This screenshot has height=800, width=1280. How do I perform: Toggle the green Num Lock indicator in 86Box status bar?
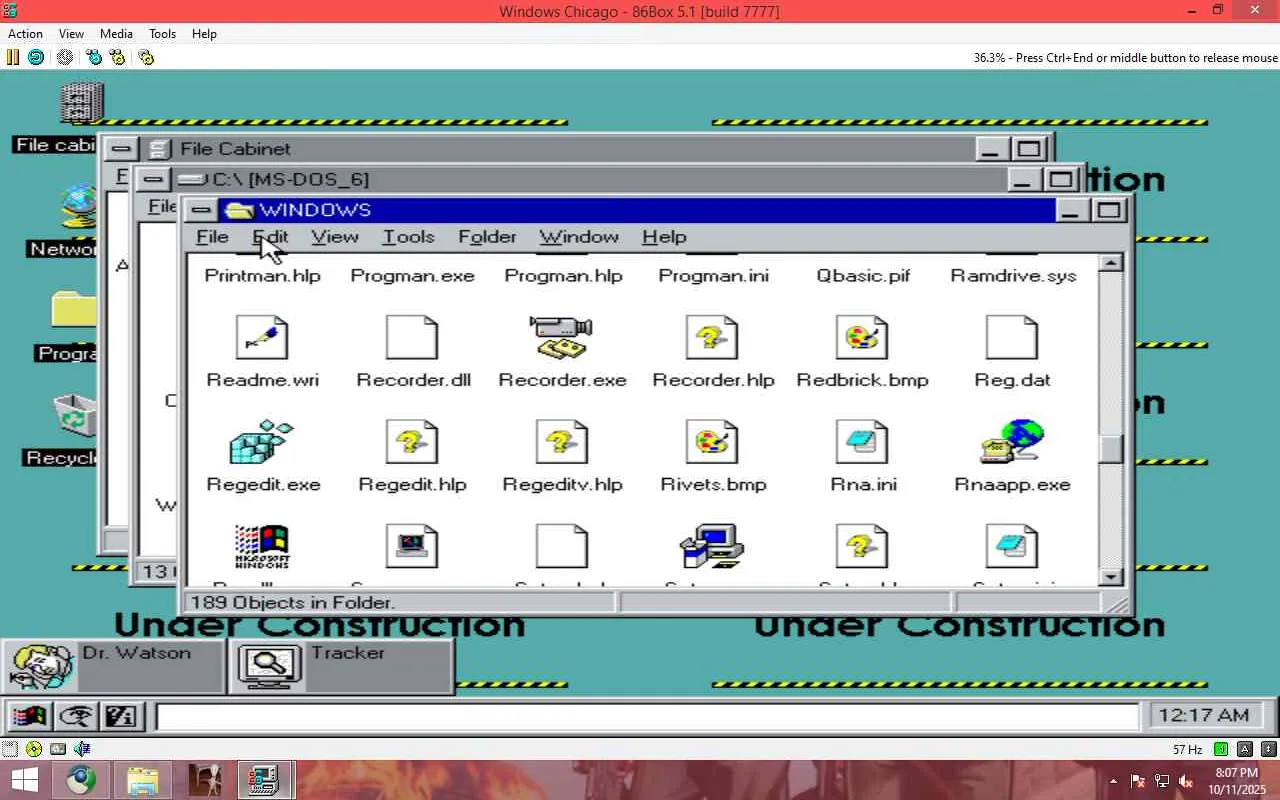pyautogui.click(x=1221, y=749)
